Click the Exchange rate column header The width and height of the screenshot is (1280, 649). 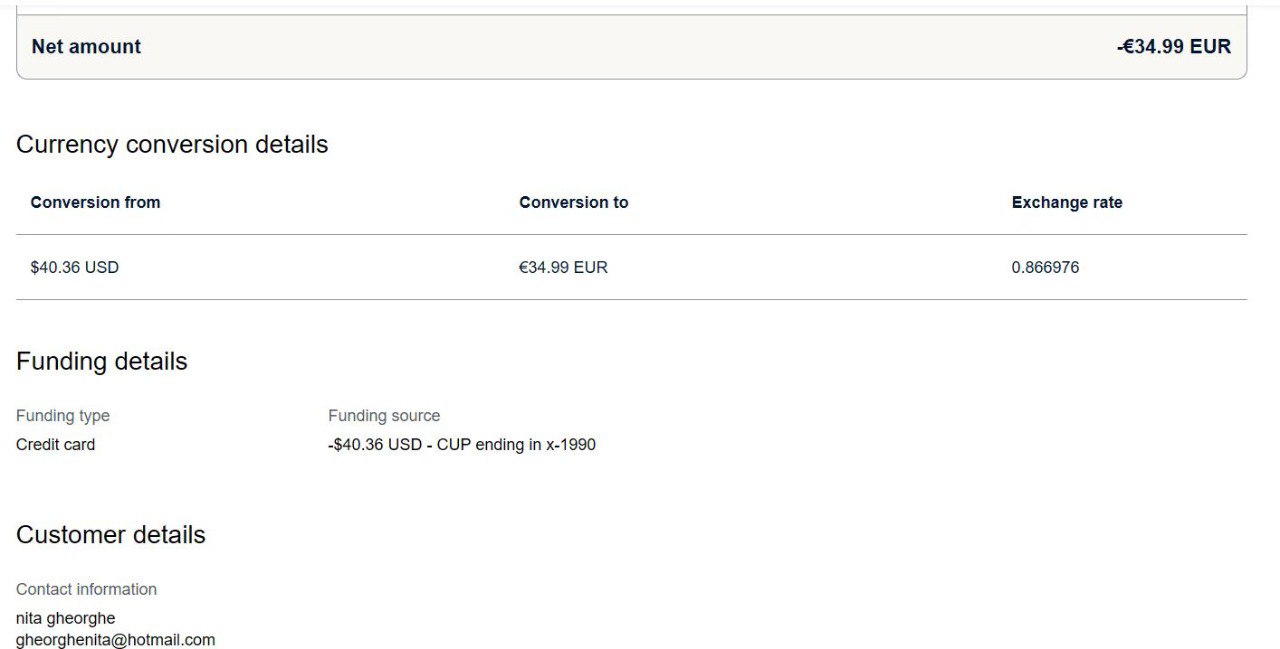point(1066,203)
